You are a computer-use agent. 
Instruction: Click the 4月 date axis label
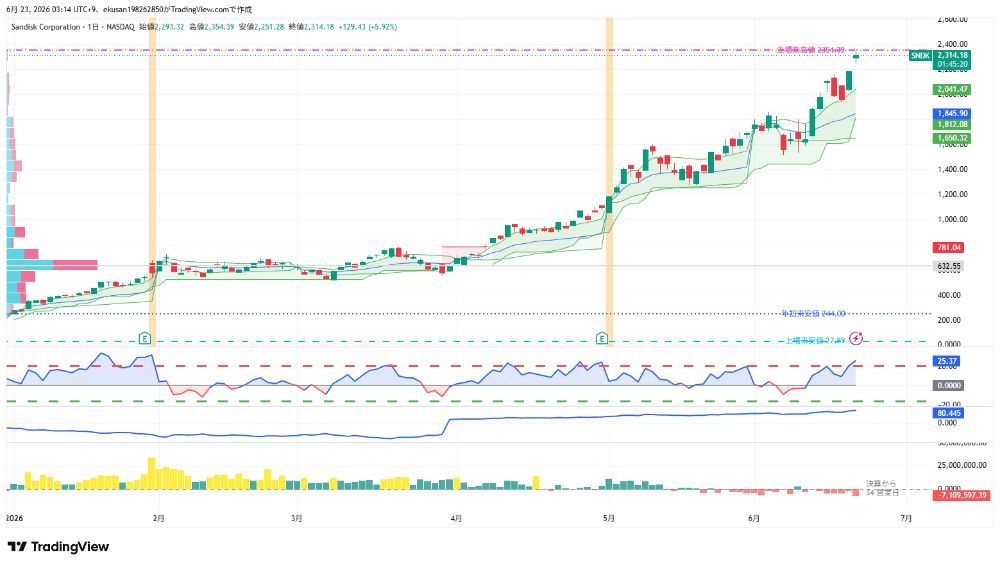tap(456, 518)
